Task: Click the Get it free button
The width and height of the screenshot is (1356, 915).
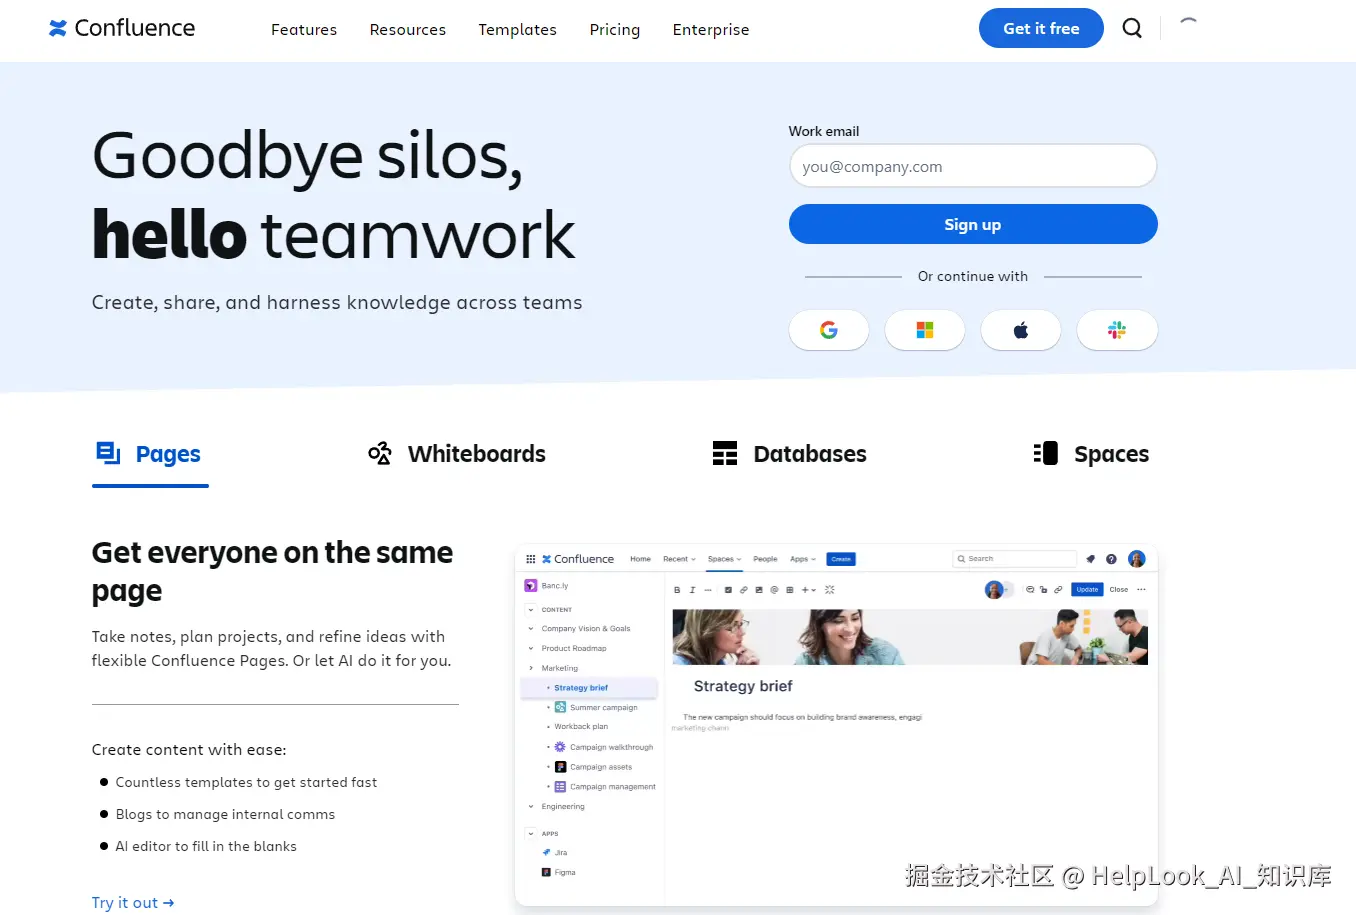Action: point(1041,28)
